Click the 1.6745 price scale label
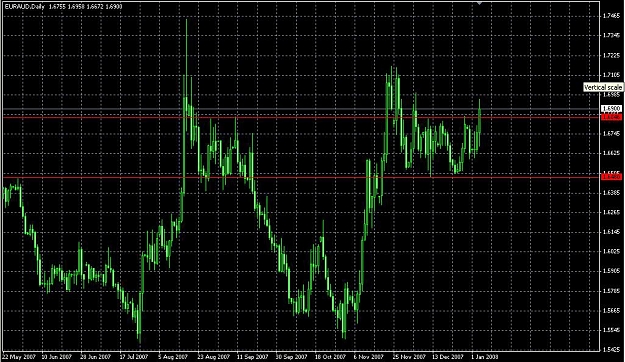Screen dimensions: 625x362 point(611,134)
